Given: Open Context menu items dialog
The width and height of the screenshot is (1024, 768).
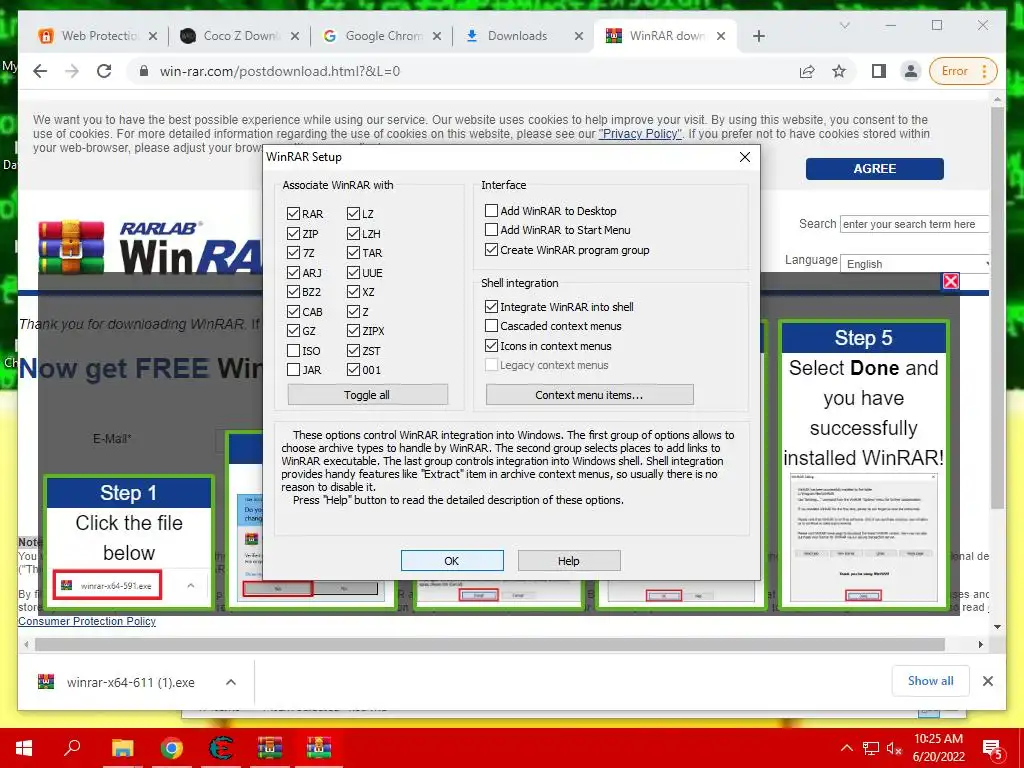Looking at the screenshot, I should coord(589,394).
